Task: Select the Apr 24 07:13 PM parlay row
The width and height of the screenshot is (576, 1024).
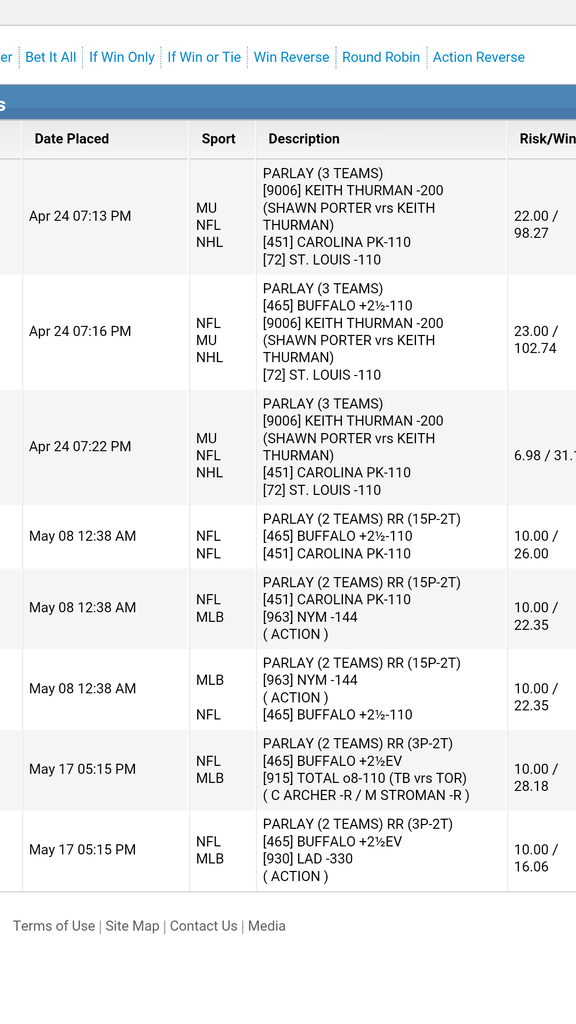Action: click(288, 217)
